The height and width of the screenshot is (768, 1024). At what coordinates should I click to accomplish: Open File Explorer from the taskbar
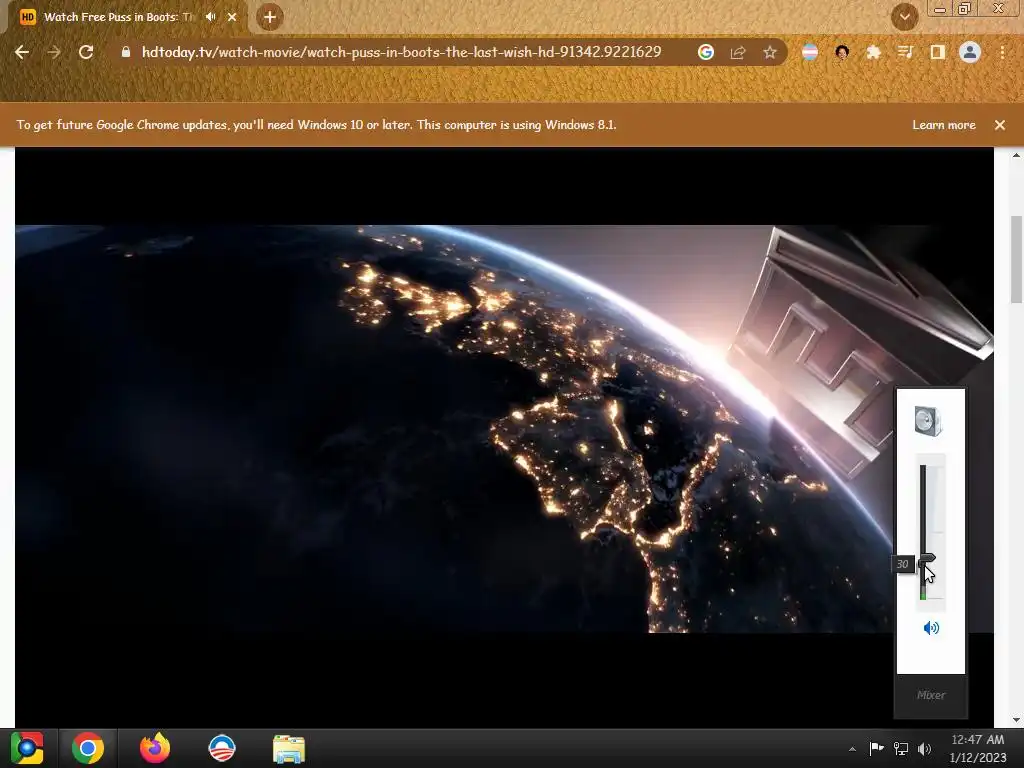click(289, 749)
